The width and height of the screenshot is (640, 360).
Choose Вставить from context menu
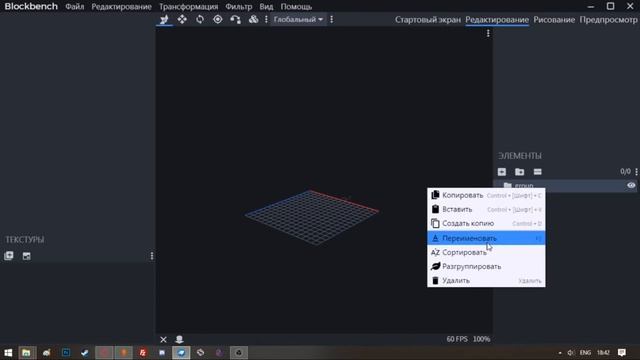coord(486,209)
